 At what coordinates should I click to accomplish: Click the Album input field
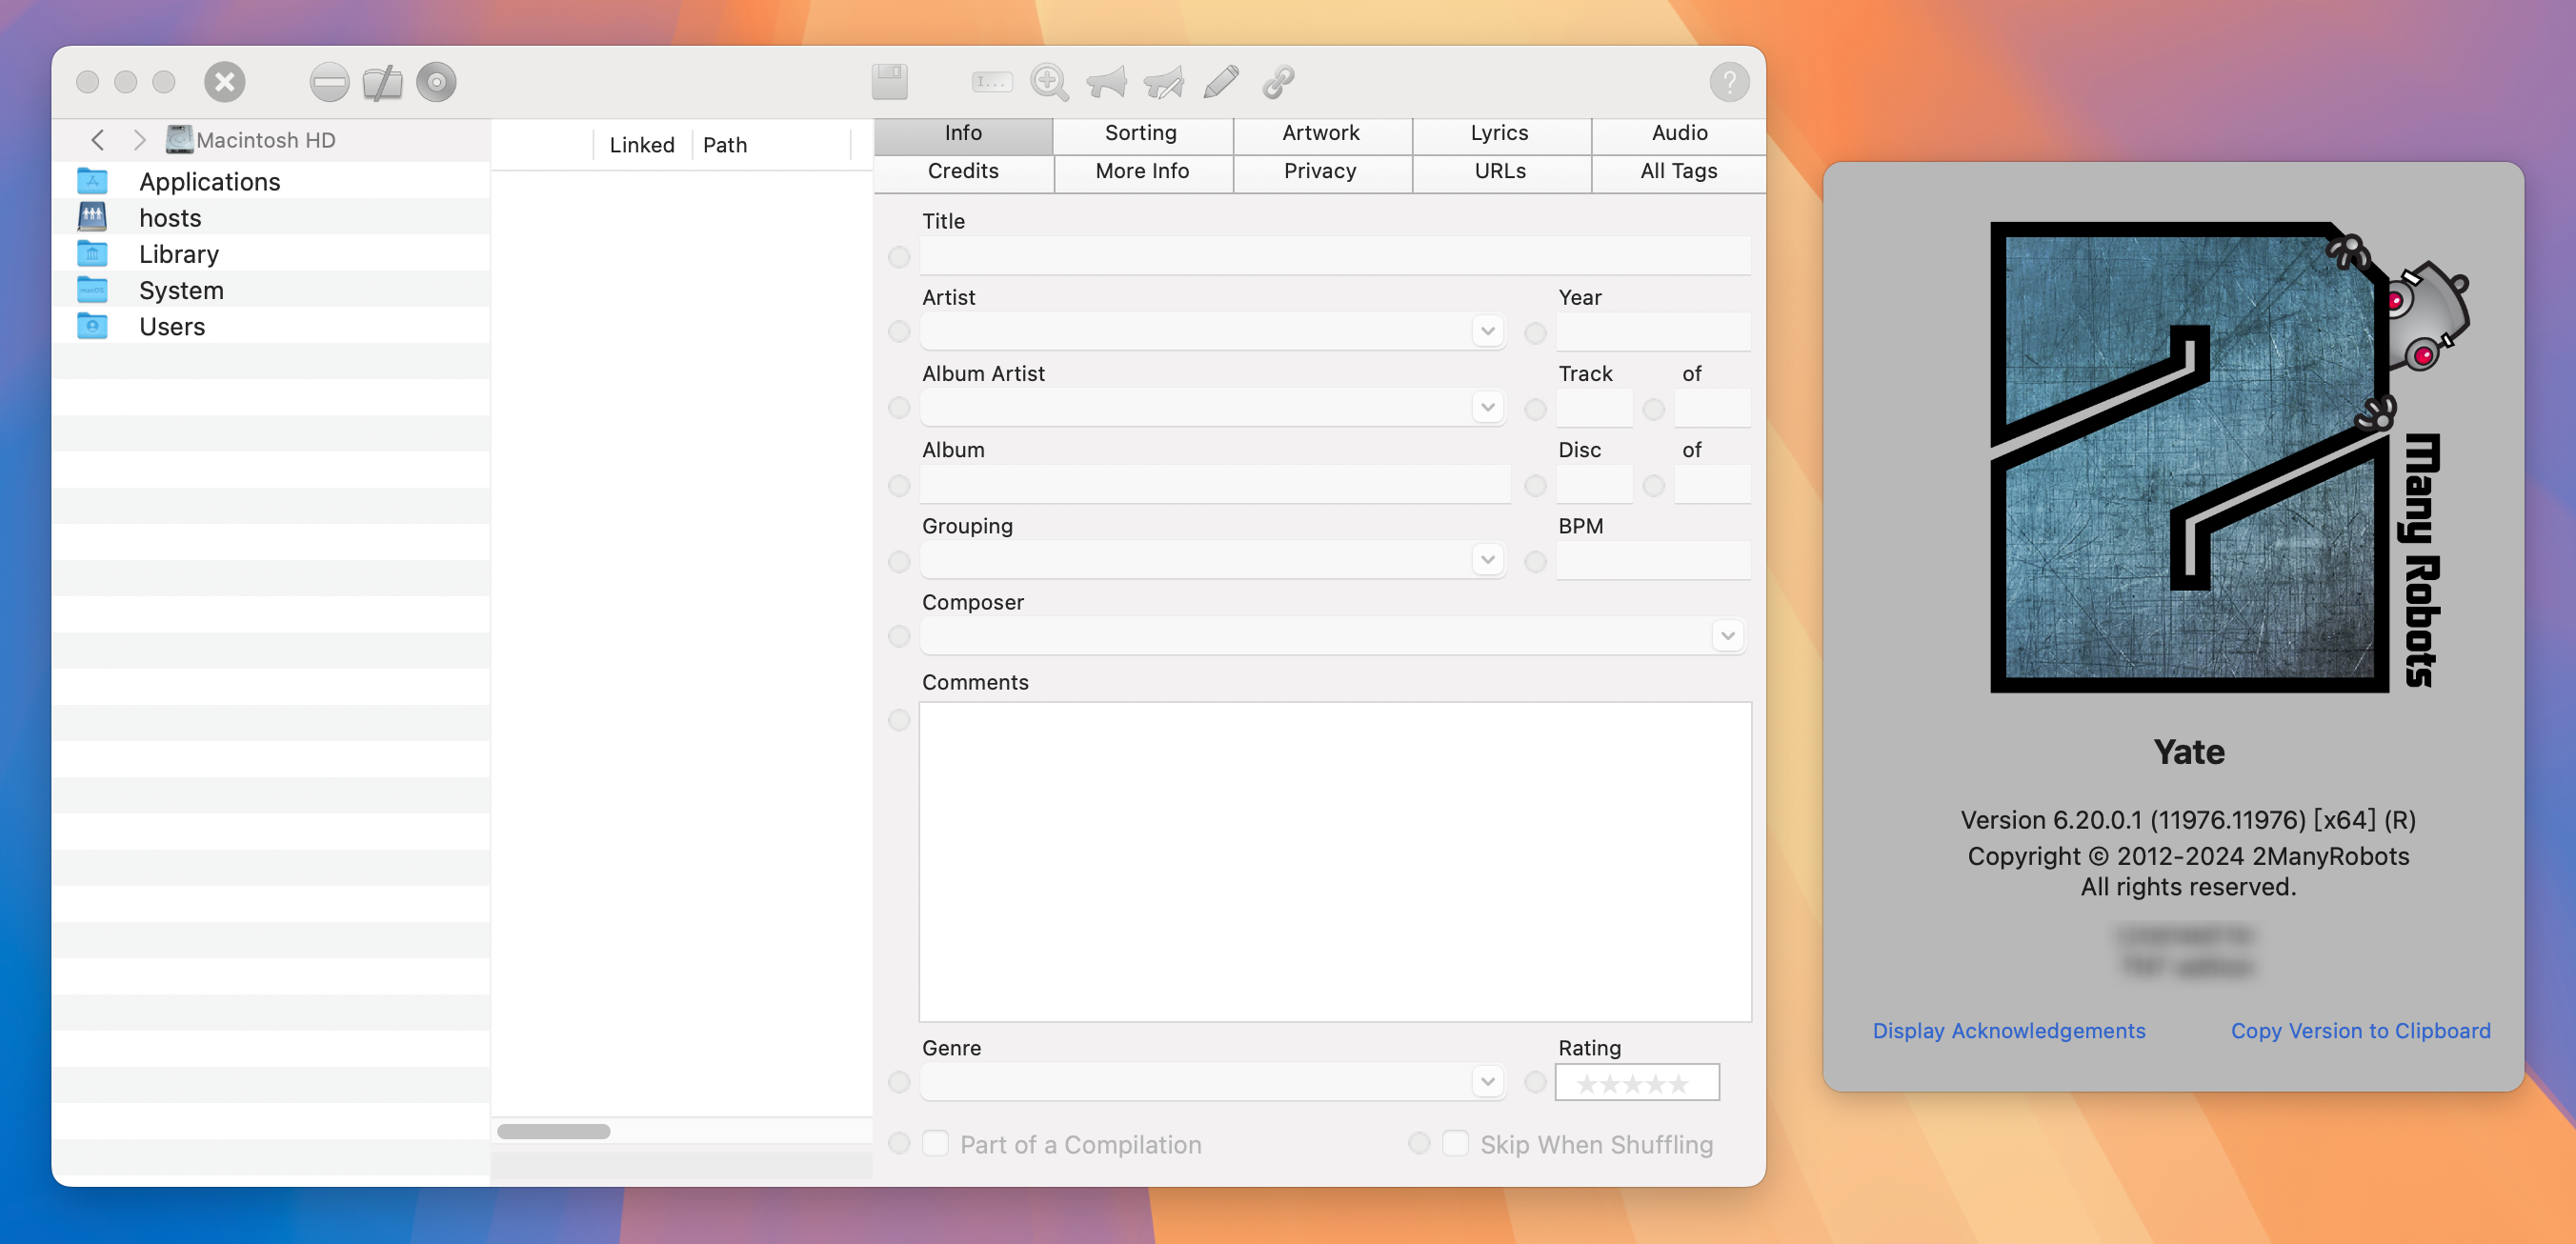point(1215,484)
